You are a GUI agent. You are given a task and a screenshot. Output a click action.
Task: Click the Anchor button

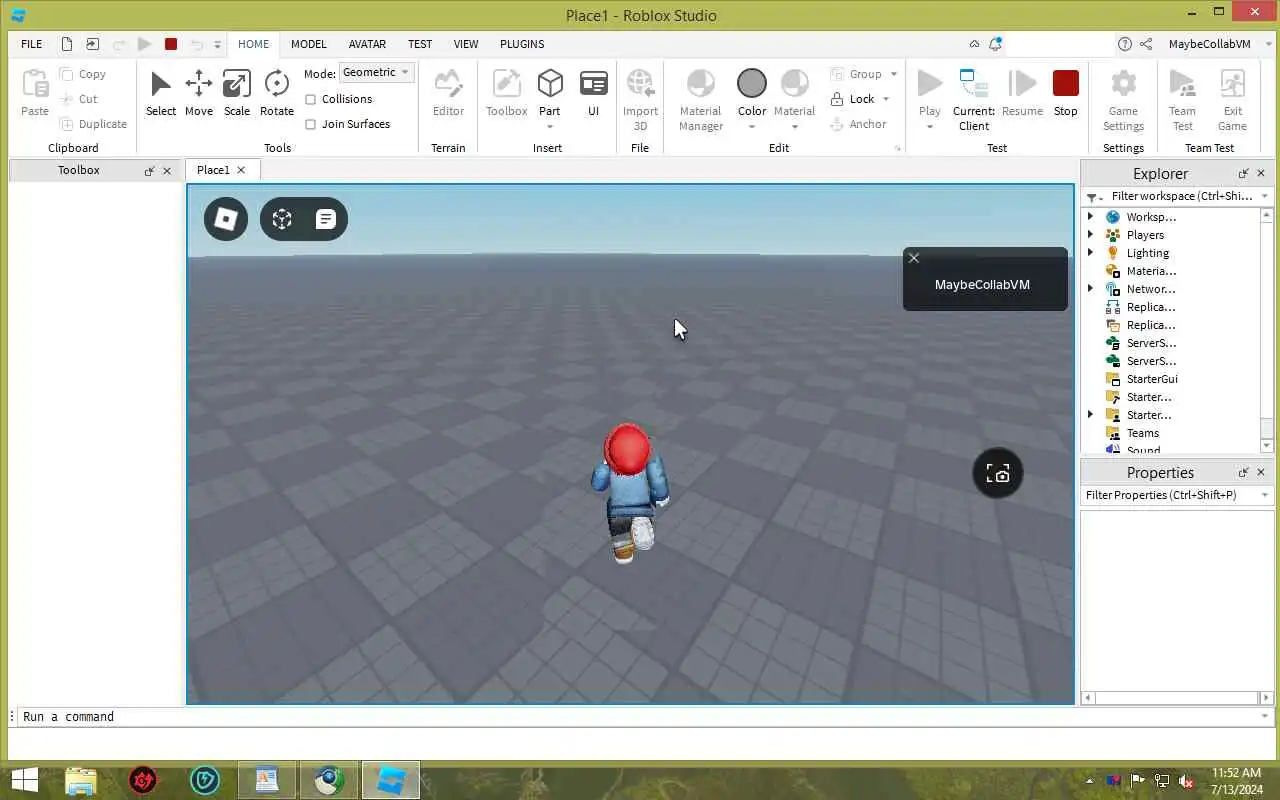coord(858,124)
